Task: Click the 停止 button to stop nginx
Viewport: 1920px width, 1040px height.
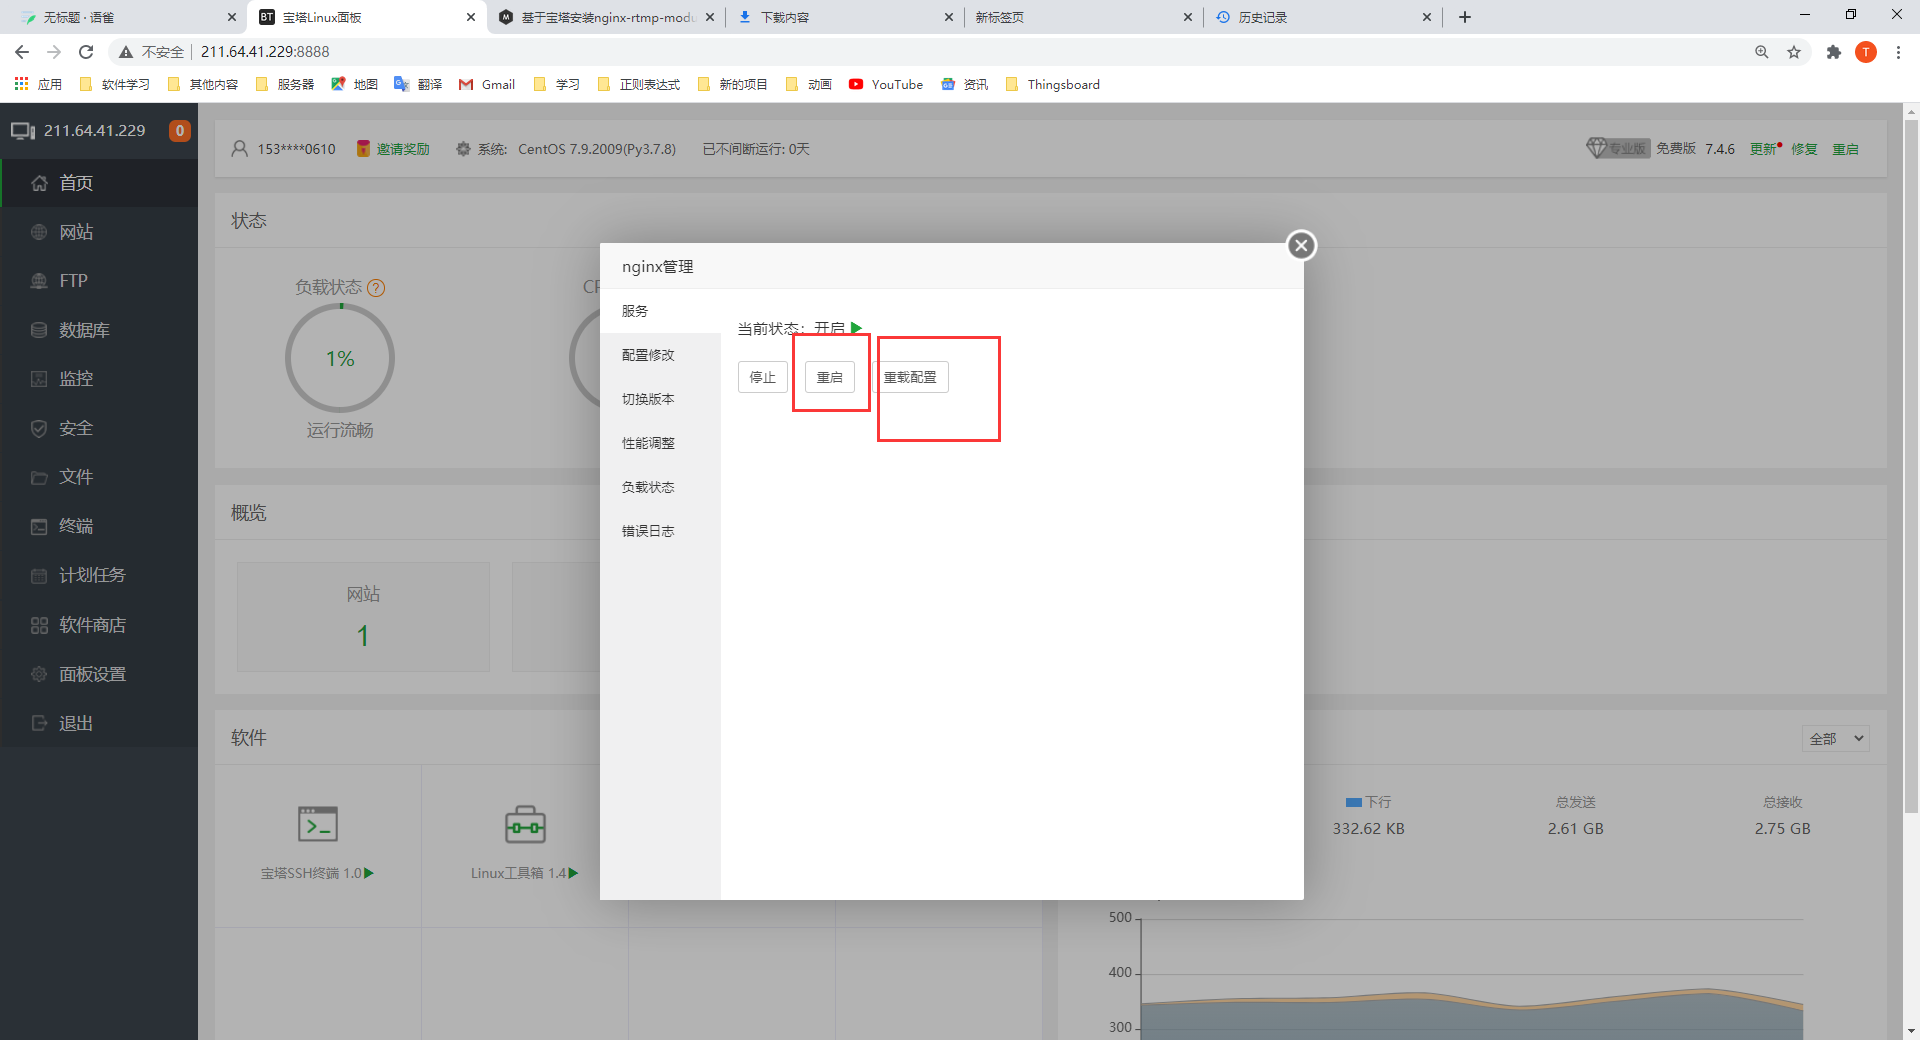Action: (x=762, y=377)
